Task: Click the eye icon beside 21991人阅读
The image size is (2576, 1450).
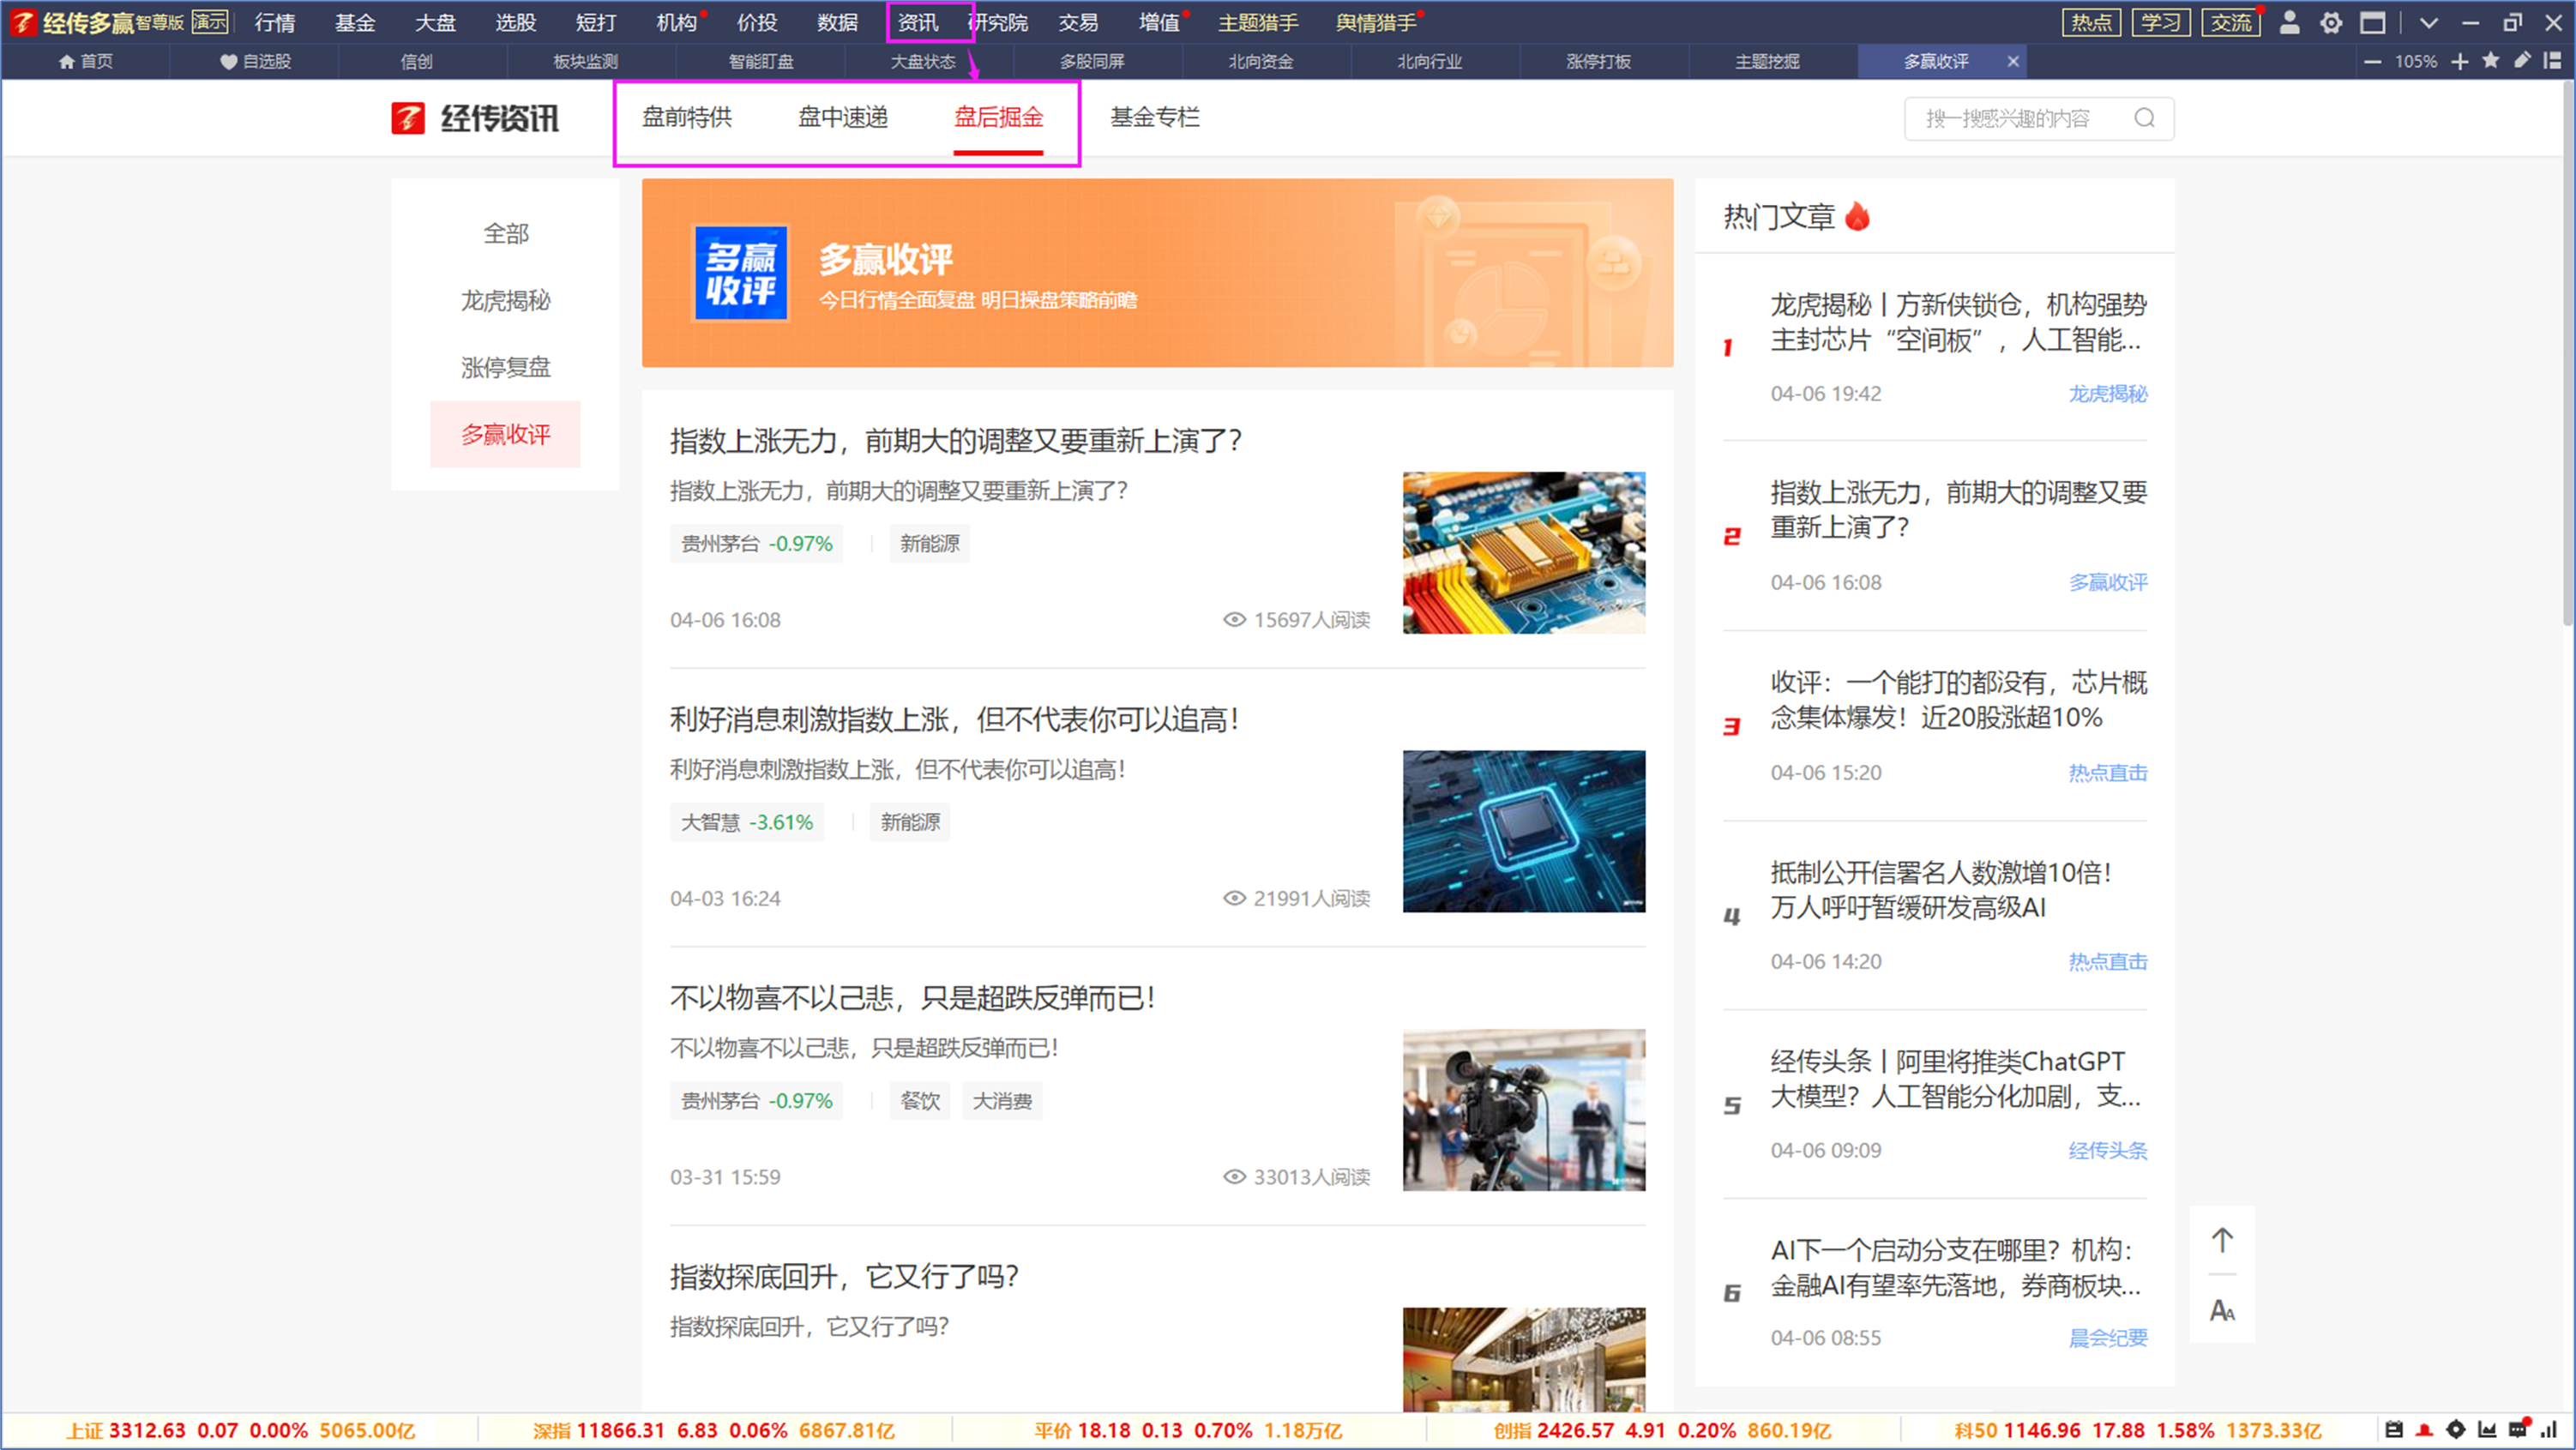Action: tap(1235, 898)
